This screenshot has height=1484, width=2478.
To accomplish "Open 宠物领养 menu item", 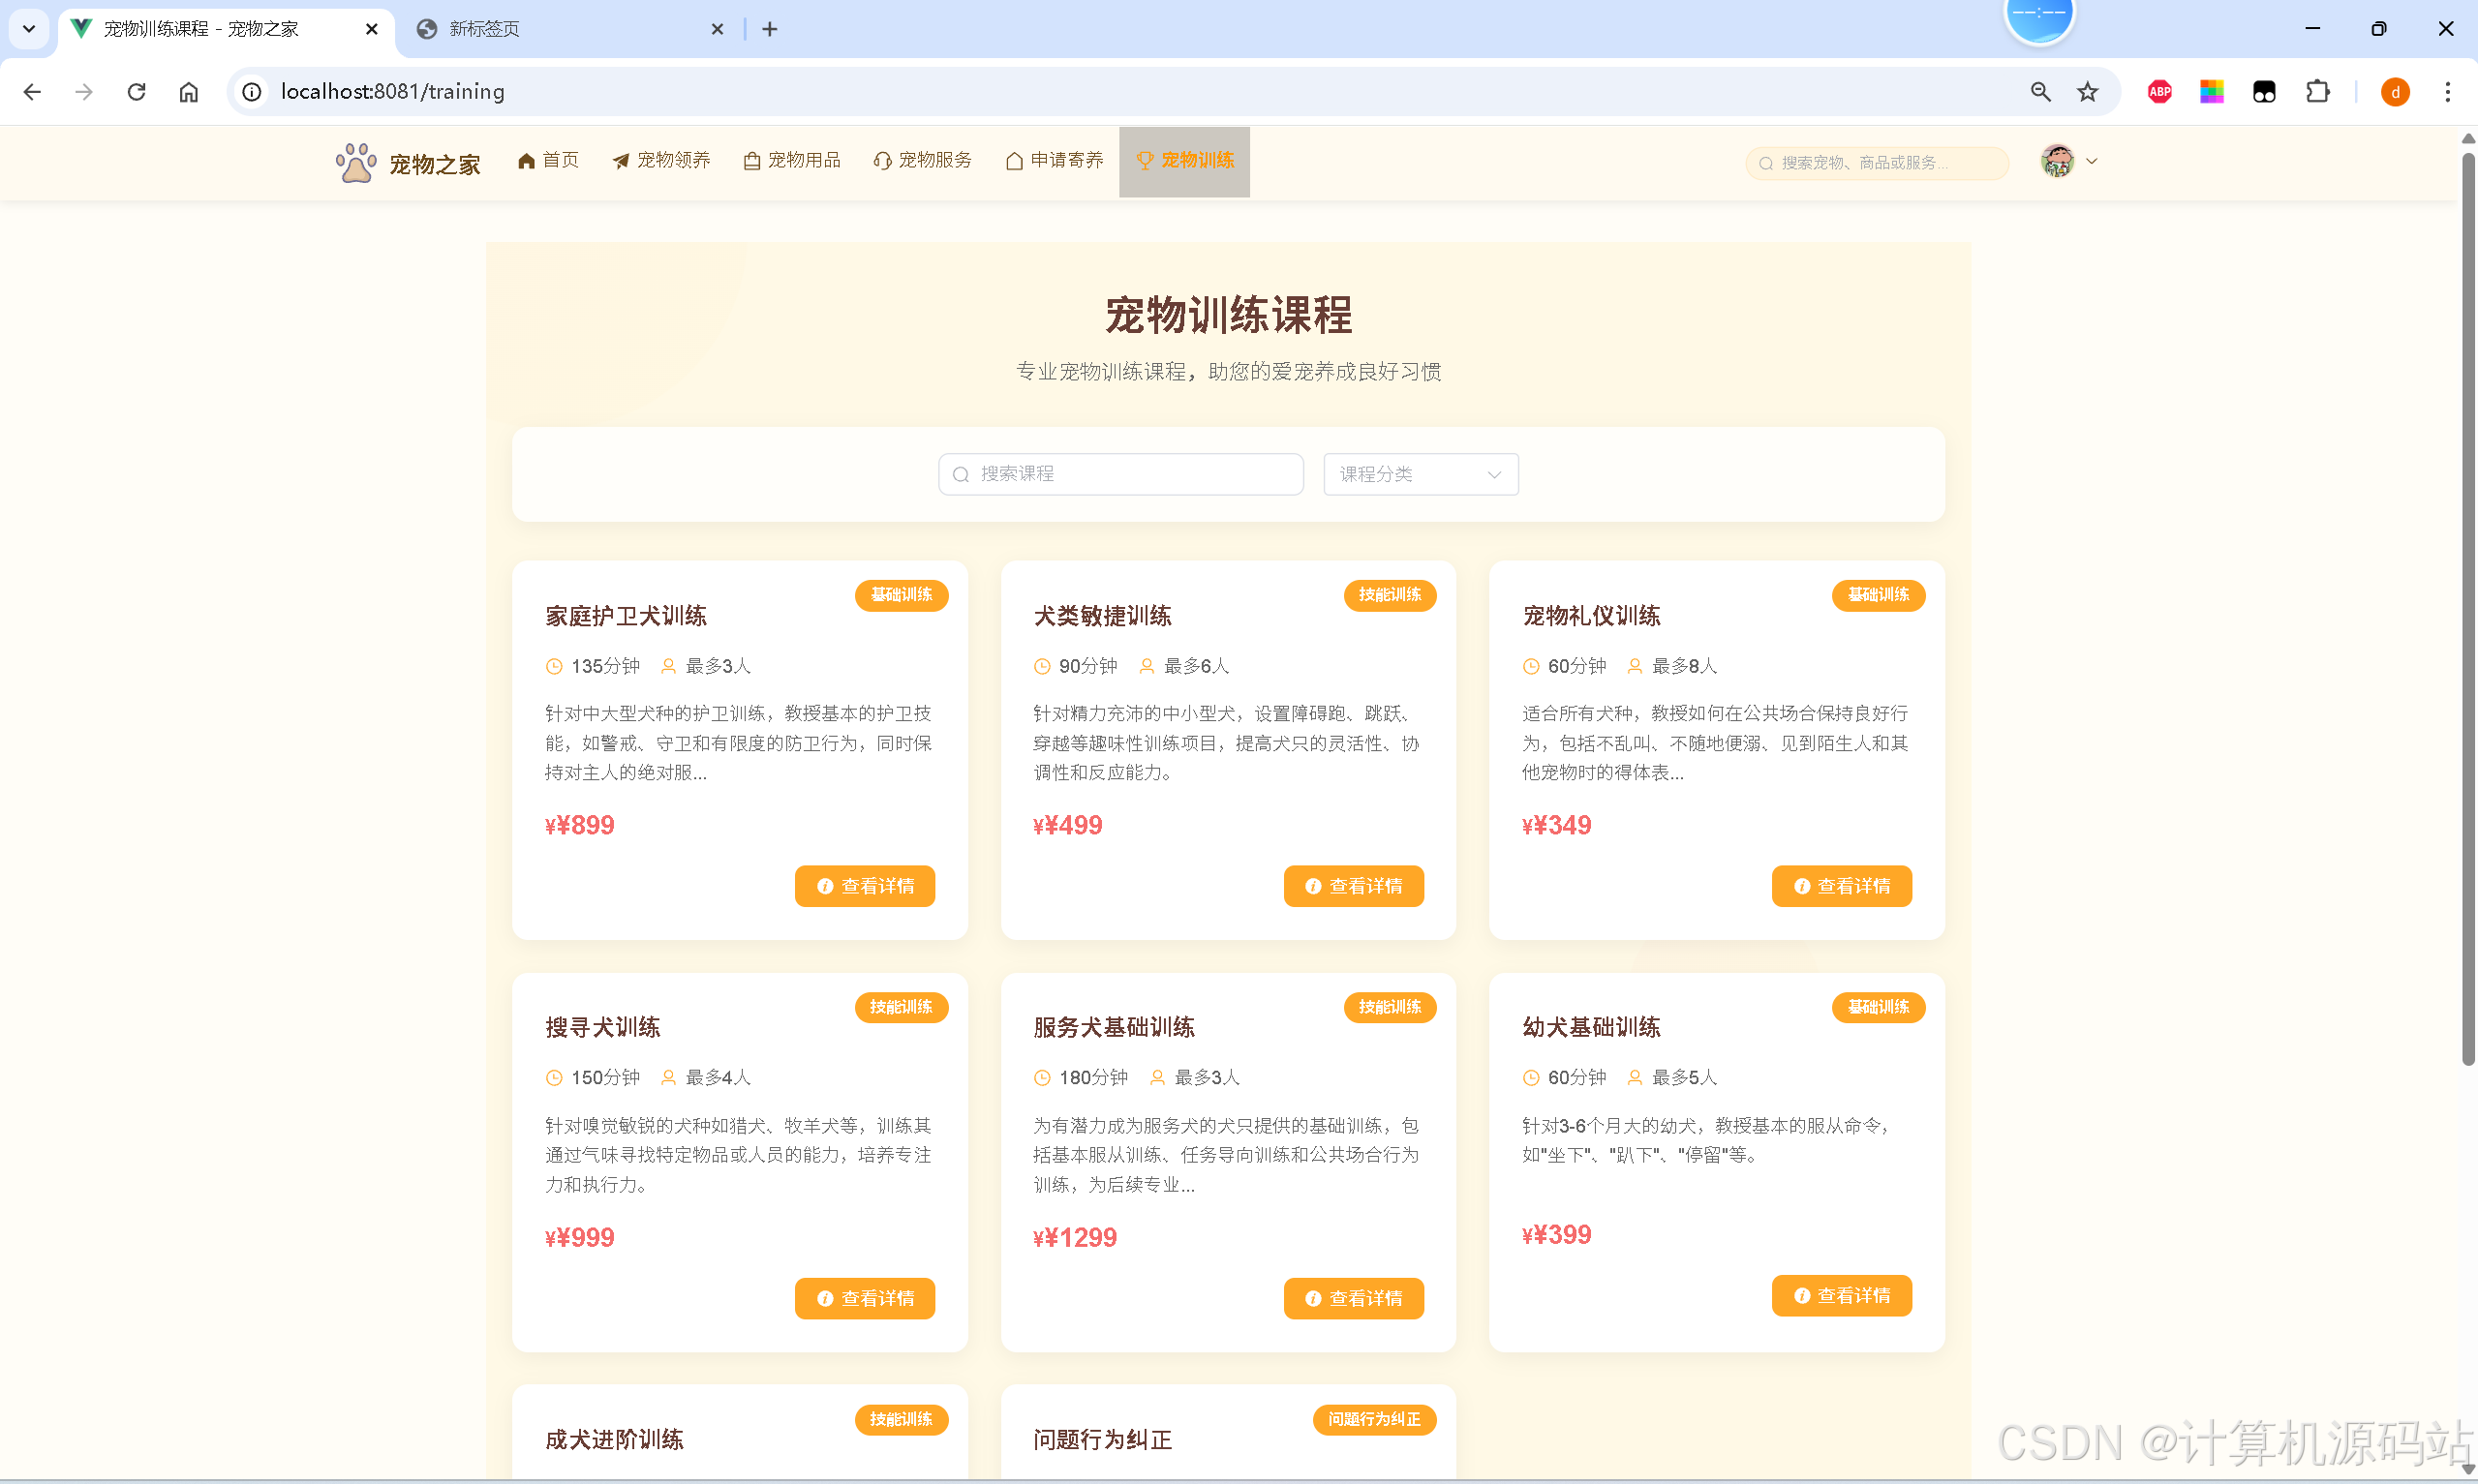I will [x=661, y=161].
